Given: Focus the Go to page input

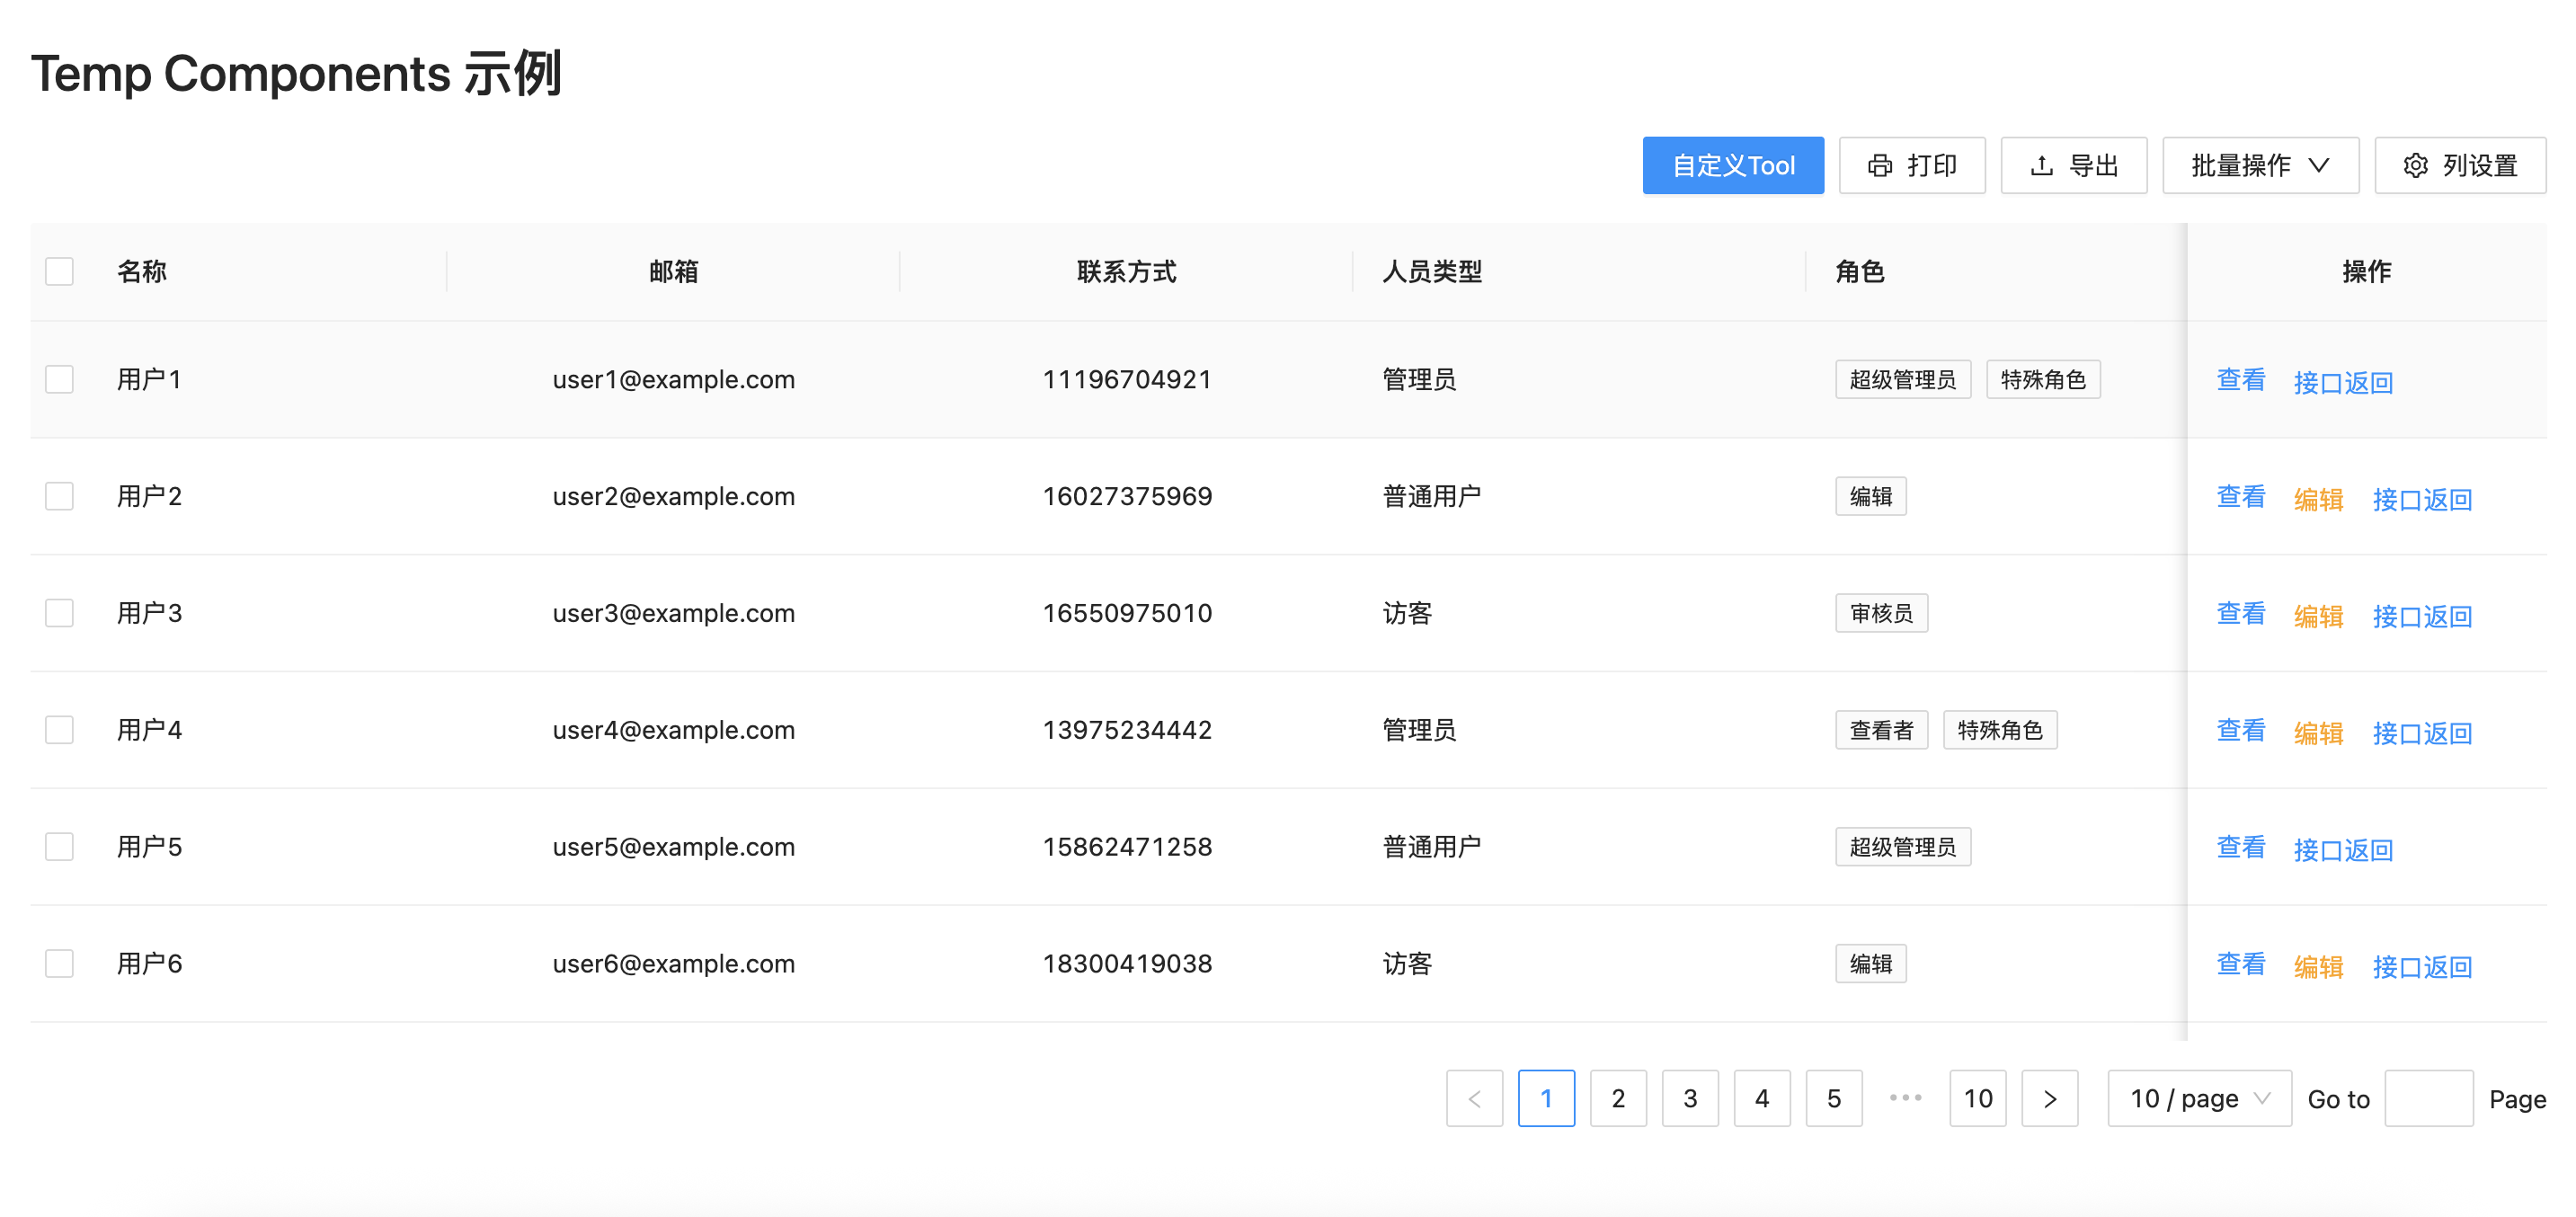Looking at the screenshot, I should click(2427, 1099).
